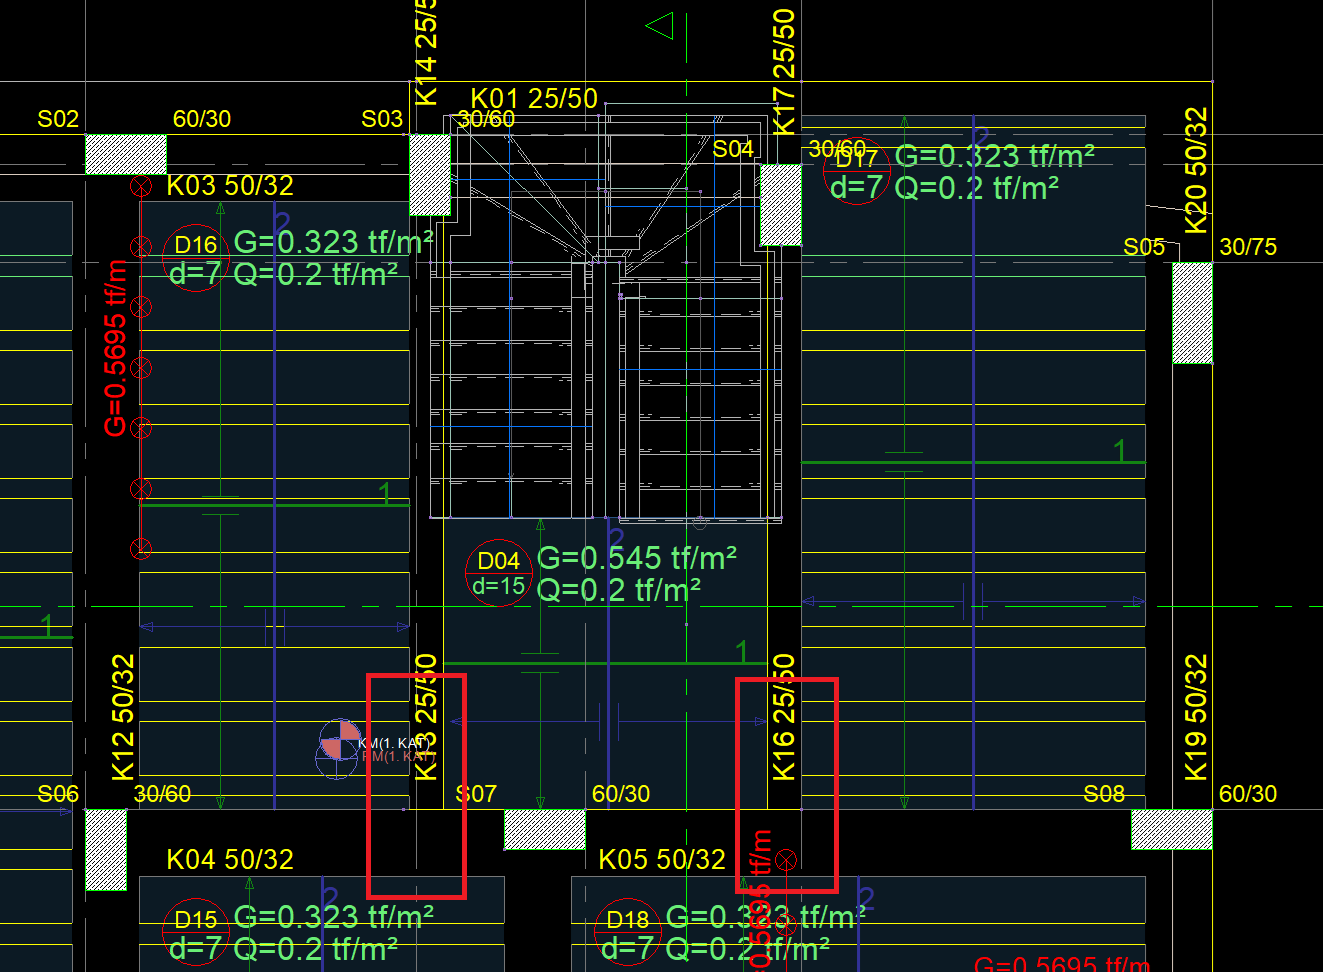Click the vertical red G=0.5695 tf/m label at left
The width and height of the screenshot is (1323, 972).
(x=115, y=348)
